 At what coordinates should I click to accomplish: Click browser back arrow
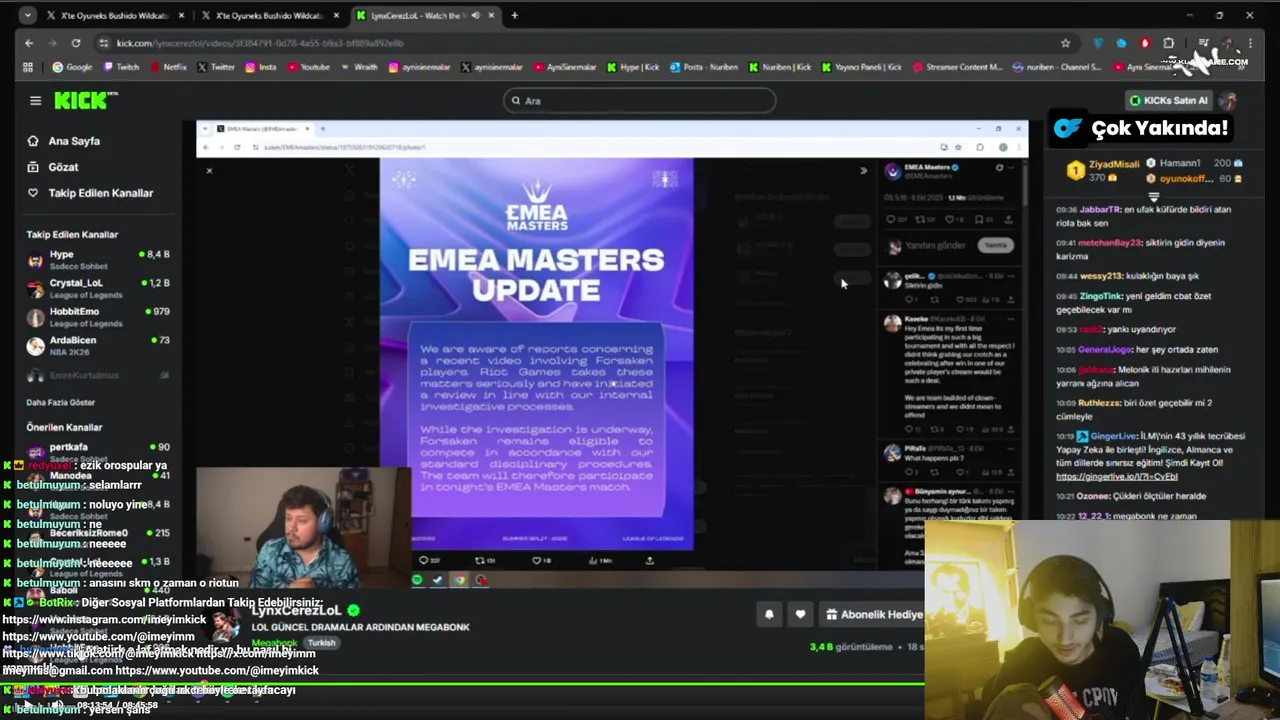[29, 43]
